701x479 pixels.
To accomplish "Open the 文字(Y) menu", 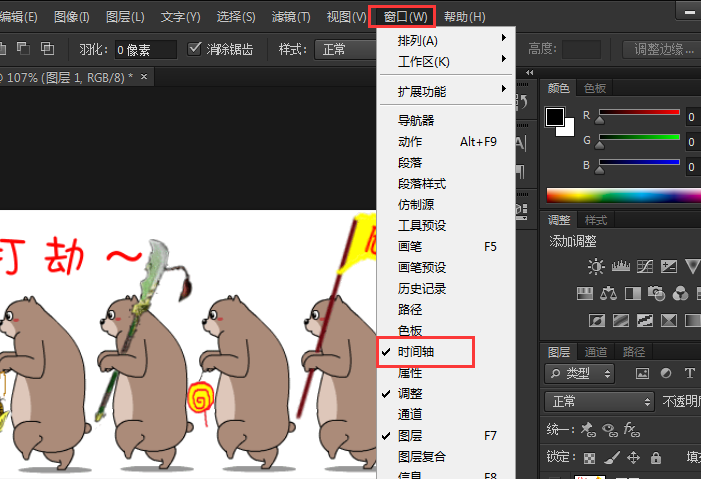I will pos(180,17).
